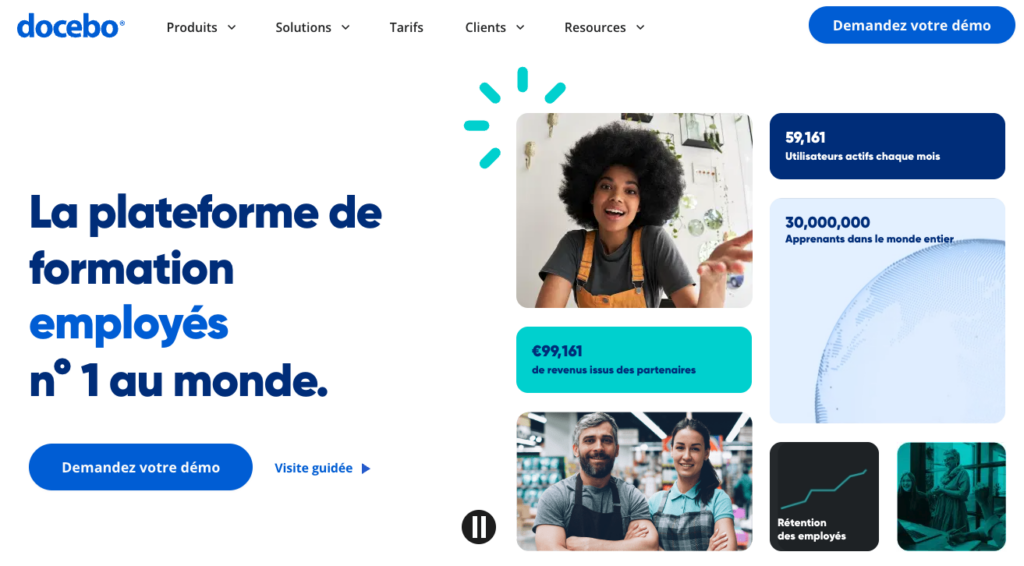
Task: Expand the Clients chevron
Action: (x=520, y=27)
